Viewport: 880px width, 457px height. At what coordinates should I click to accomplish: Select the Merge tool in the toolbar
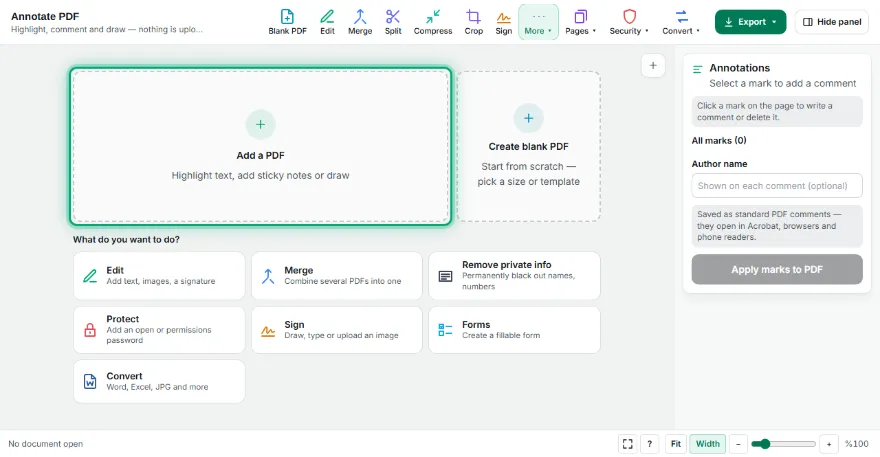360,22
